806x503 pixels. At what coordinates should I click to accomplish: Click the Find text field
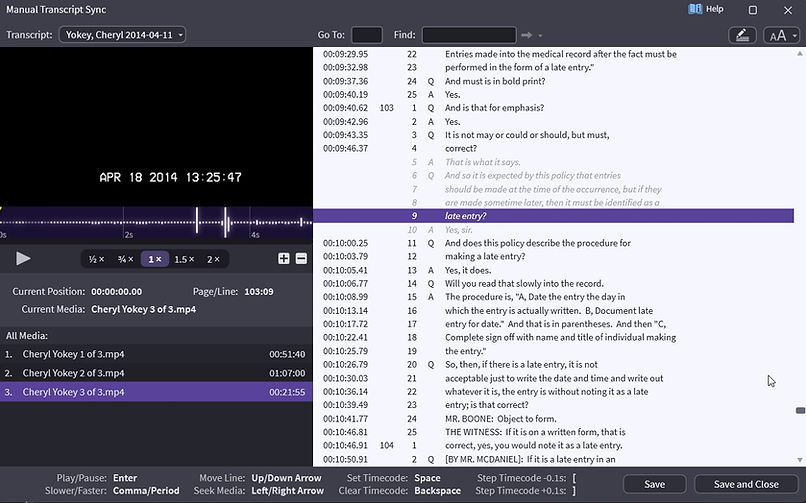pos(468,35)
